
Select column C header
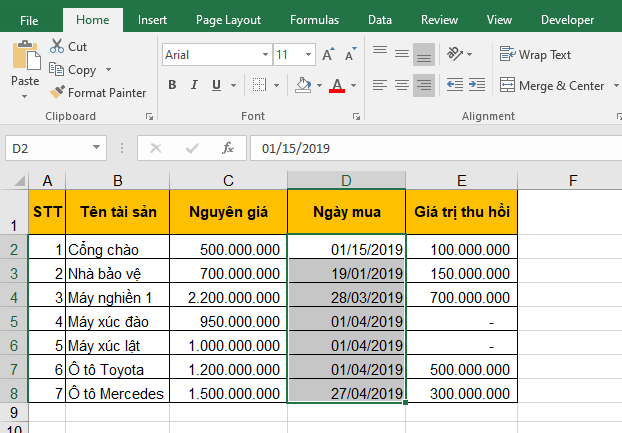[x=228, y=180]
